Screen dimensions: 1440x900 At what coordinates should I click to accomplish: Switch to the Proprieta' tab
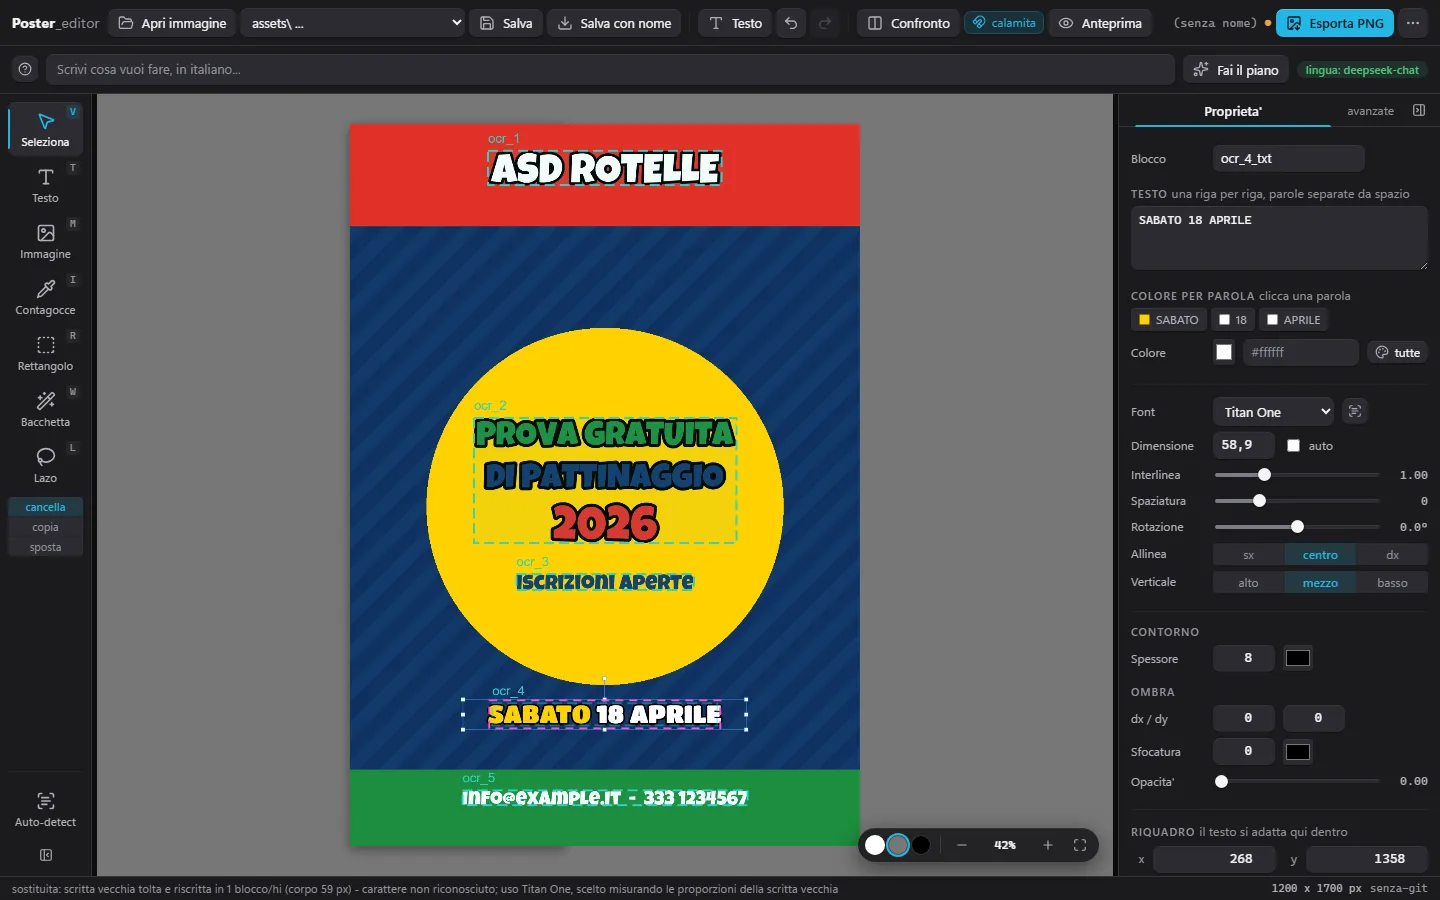(1232, 111)
